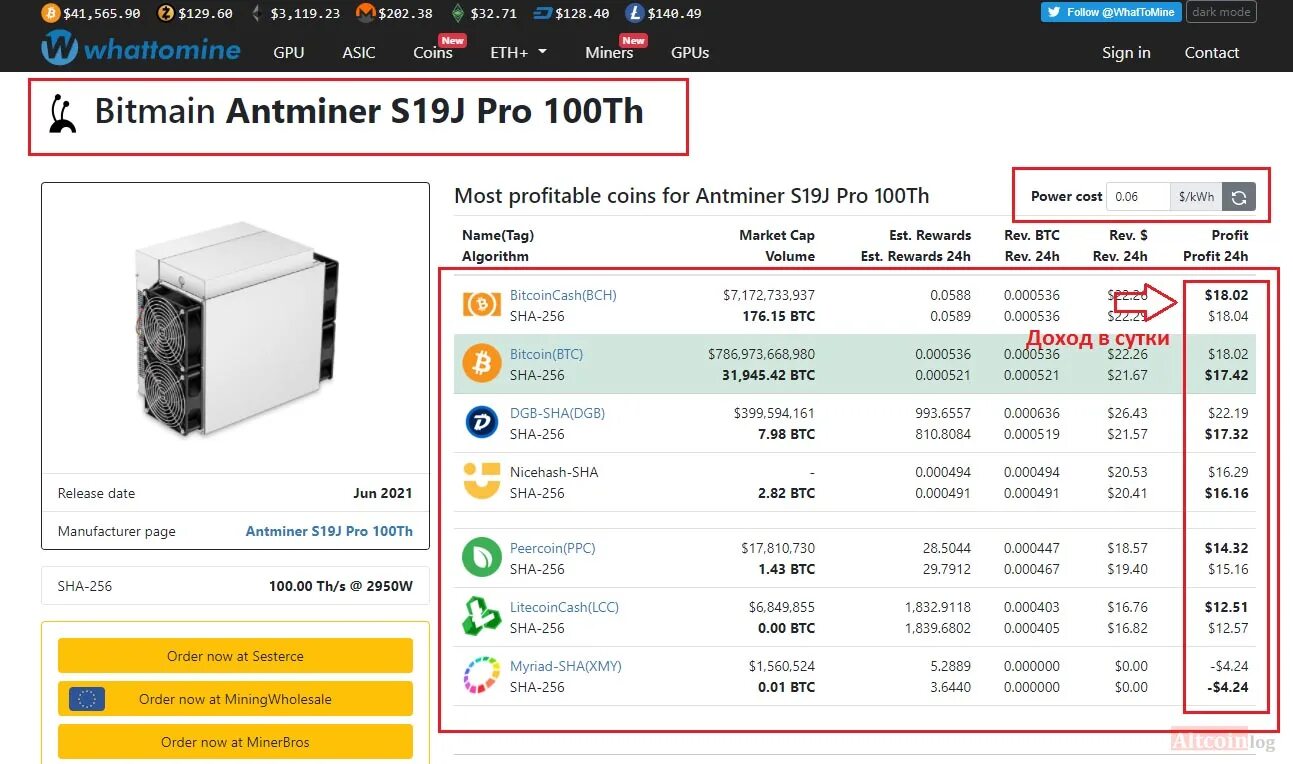Click the BitcoinCash coin icon
The width and height of the screenshot is (1293, 764).
click(x=481, y=305)
